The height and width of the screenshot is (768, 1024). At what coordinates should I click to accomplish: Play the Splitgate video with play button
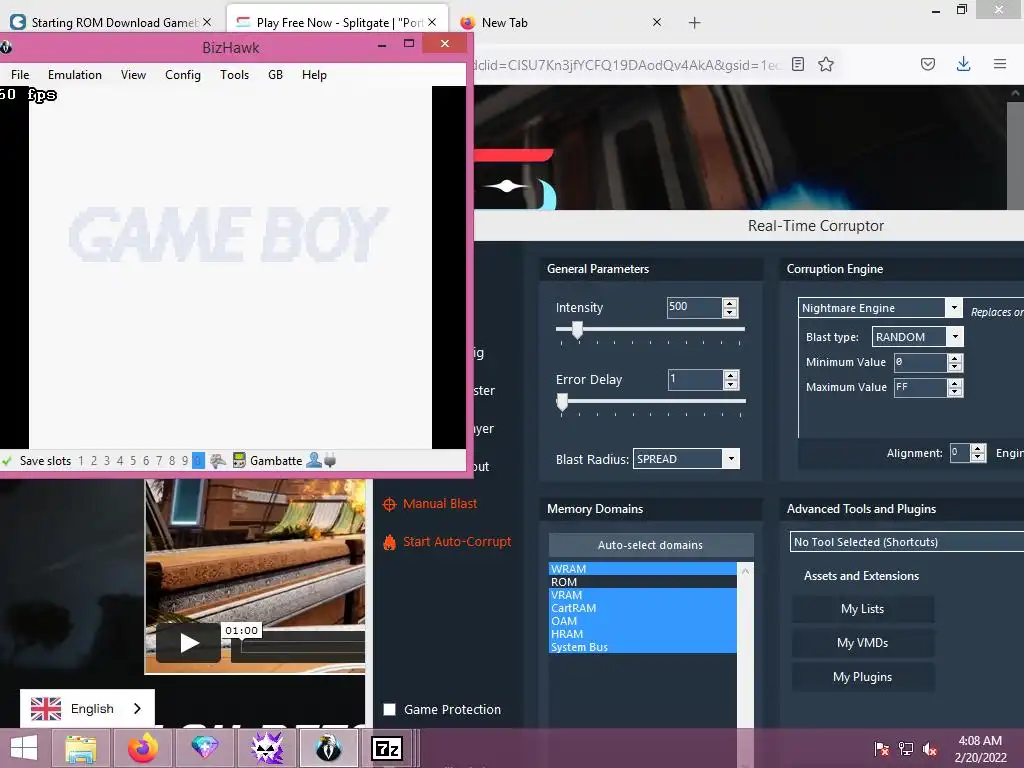coord(188,643)
